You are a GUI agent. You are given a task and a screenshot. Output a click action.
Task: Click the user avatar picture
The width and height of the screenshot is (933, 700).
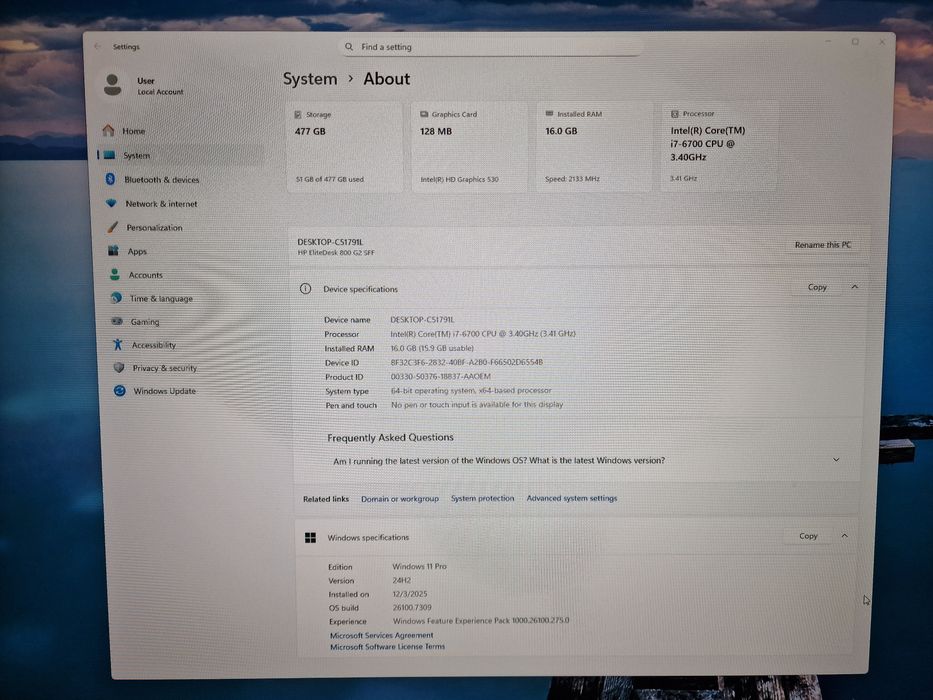click(x=112, y=85)
